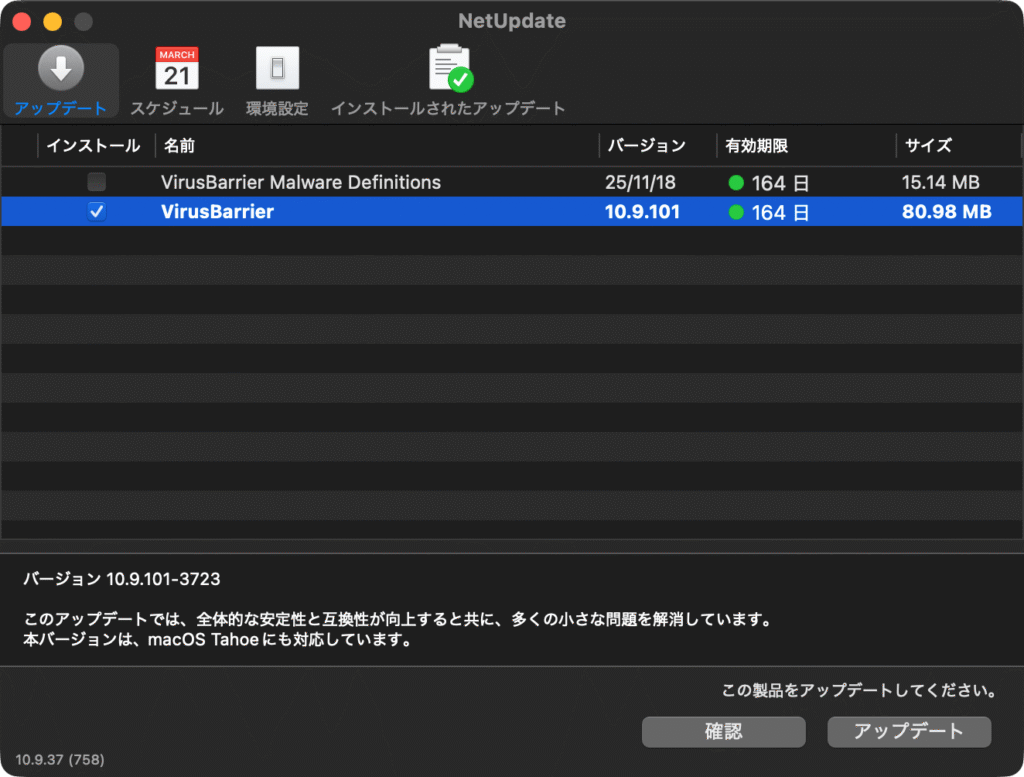
Task: Enable VirusBarrier Malware Definitions install checkbox
Action: [x=96, y=182]
